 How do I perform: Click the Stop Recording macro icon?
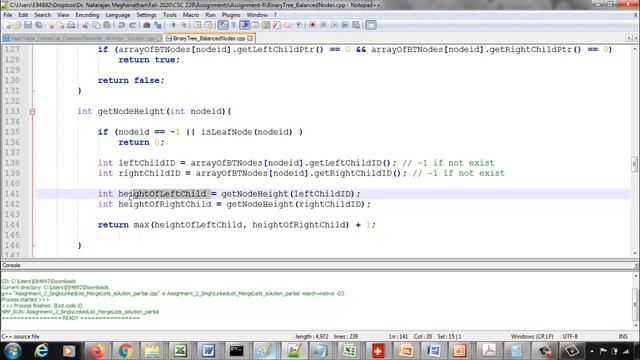click(x=323, y=25)
